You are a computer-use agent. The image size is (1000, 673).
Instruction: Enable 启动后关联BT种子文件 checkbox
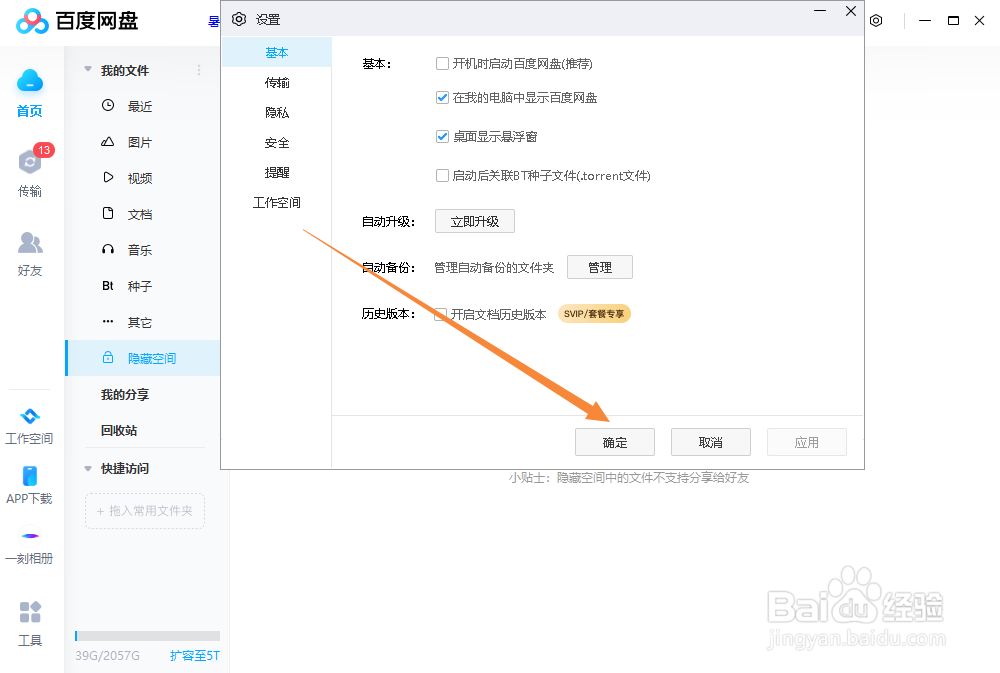(x=442, y=175)
